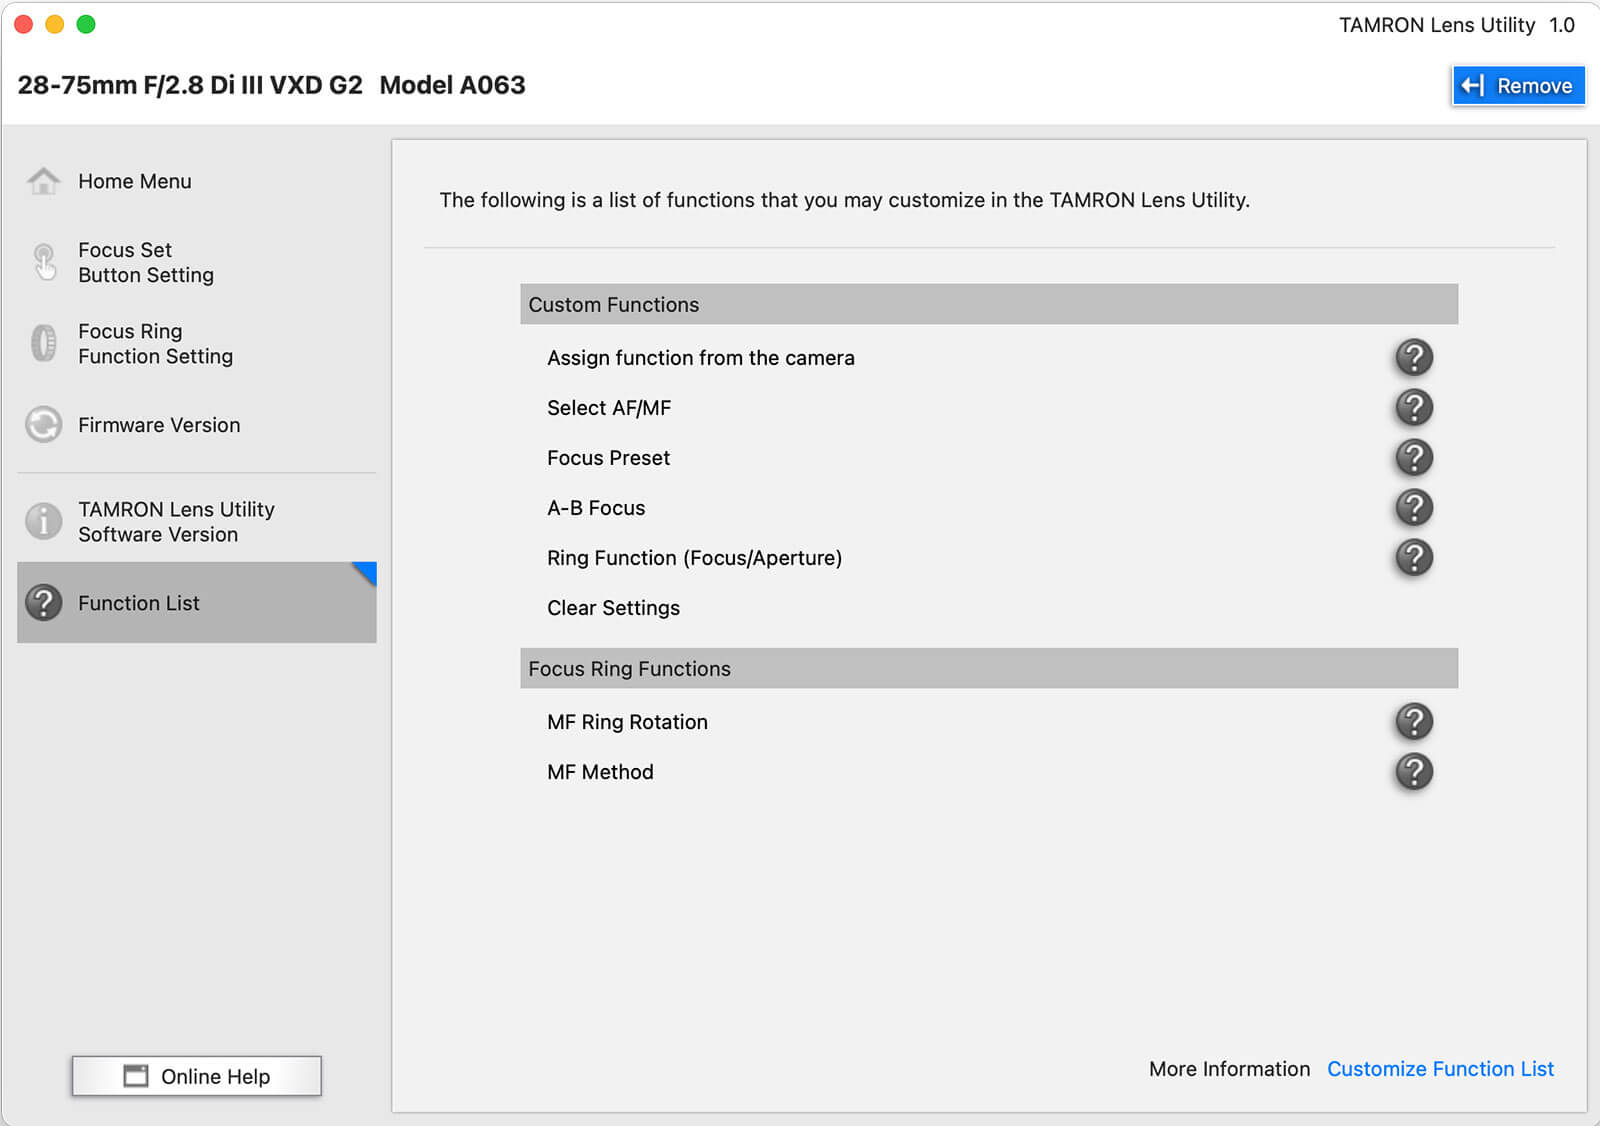Open TAMRON Lens Utility Software Version
This screenshot has height=1126, width=1600.
[x=176, y=521]
